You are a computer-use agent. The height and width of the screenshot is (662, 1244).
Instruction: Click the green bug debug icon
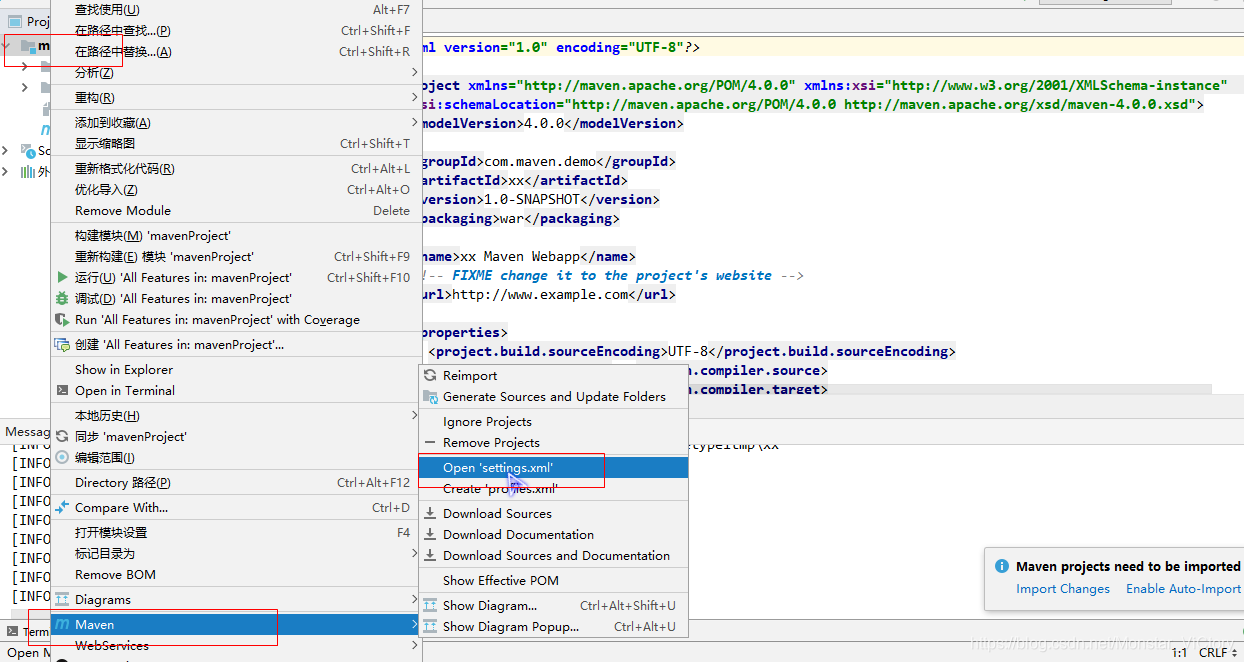point(62,298)
